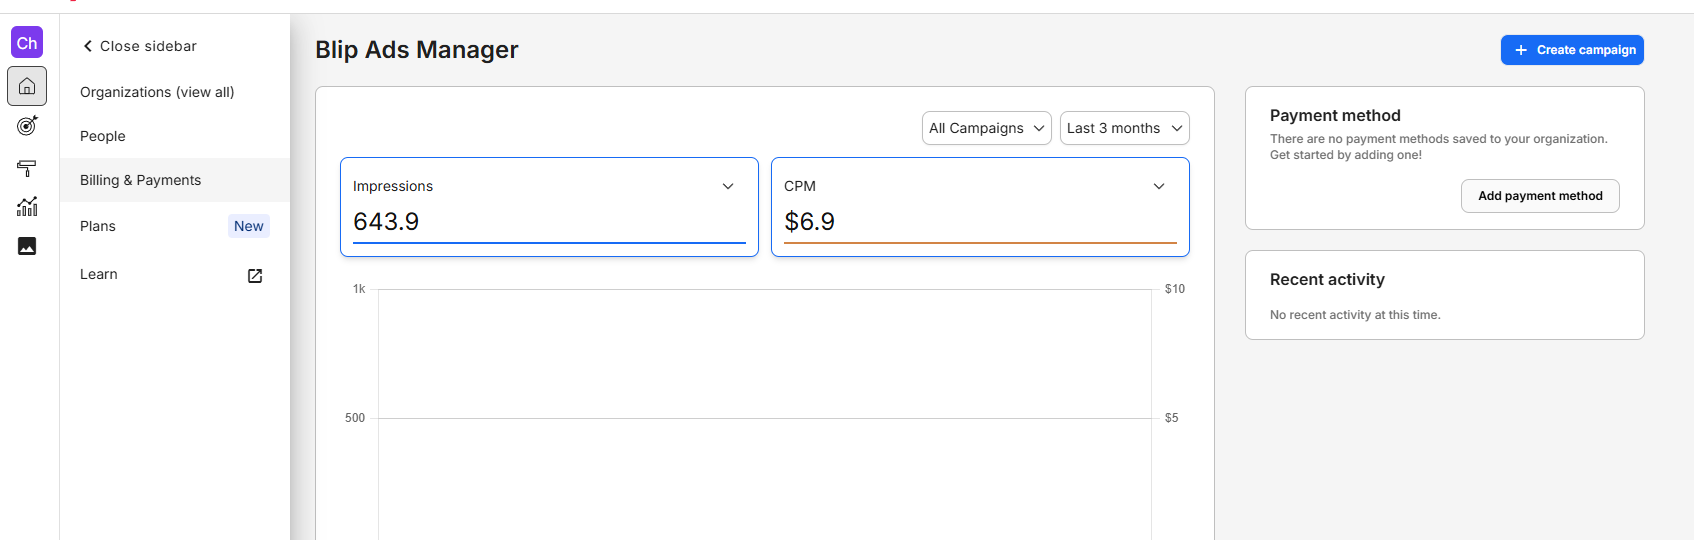This screenshot has width=1694, height=540.
Task: Open the campaigns target icon
Action: pos(27,125)
